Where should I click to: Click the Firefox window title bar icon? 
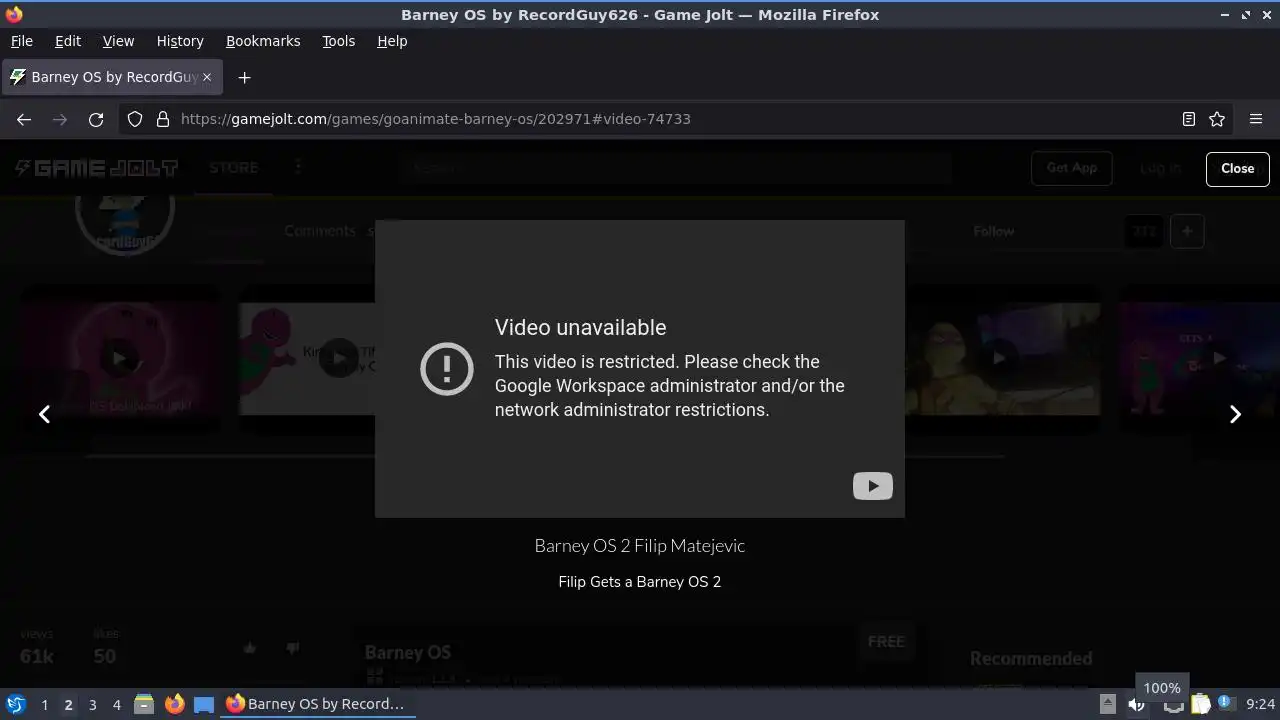pyautogui.click(x=14, y=14)
